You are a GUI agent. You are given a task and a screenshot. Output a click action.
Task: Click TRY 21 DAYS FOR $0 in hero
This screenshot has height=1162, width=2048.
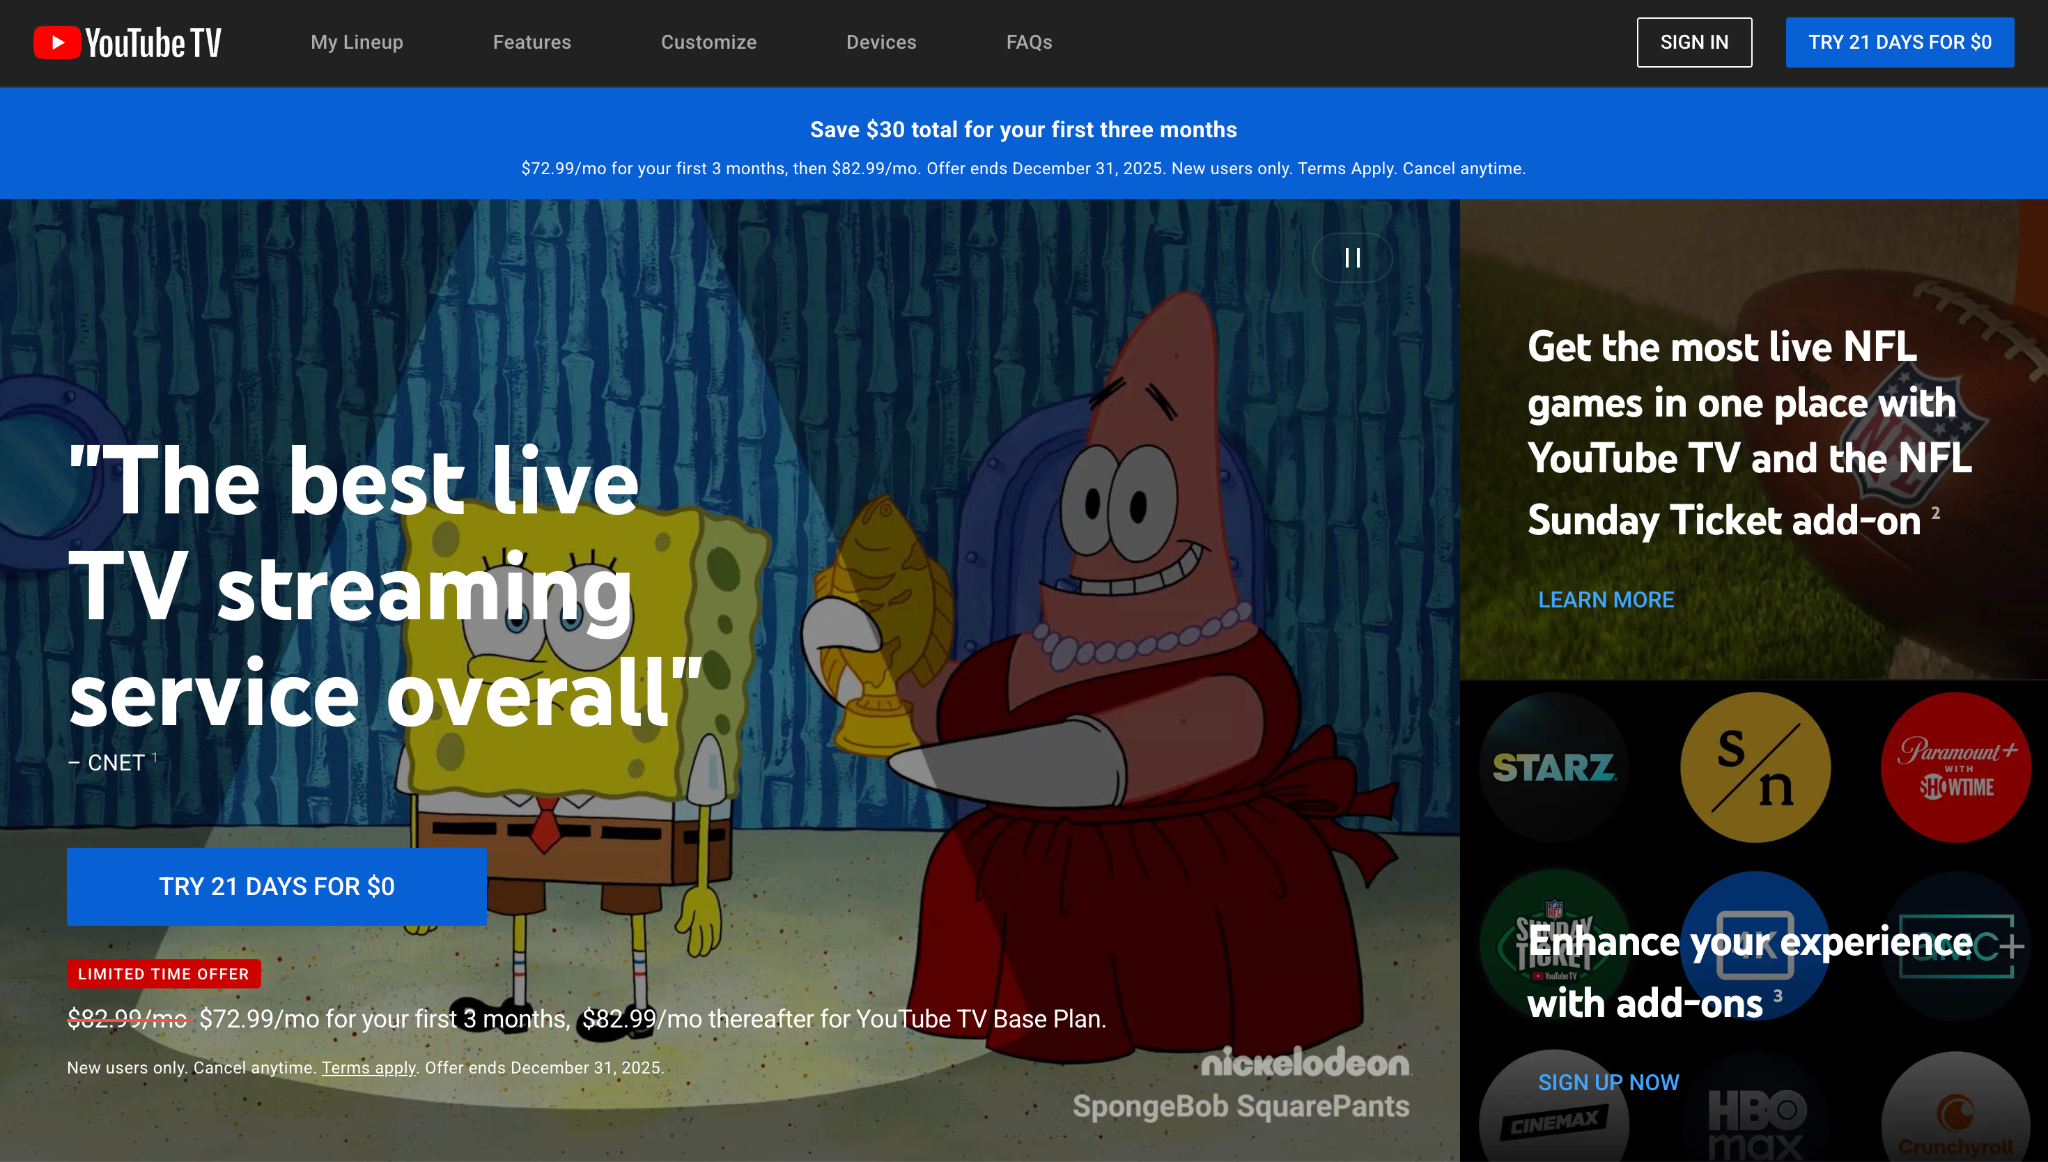tap(277, 886)
